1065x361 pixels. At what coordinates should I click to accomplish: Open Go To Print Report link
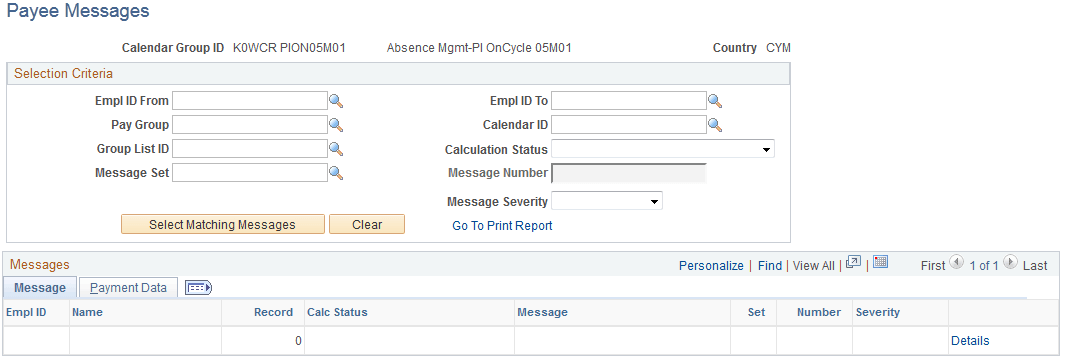502,226
